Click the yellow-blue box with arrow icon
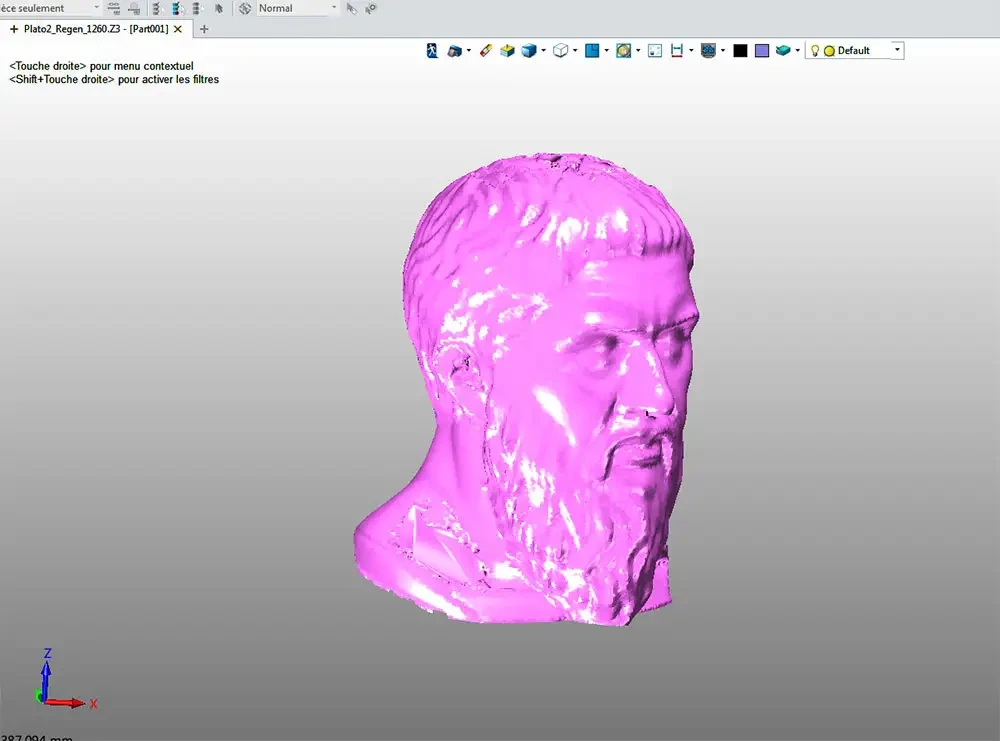This screenshot has height=741, width=1000. click(x=507, y=50)
